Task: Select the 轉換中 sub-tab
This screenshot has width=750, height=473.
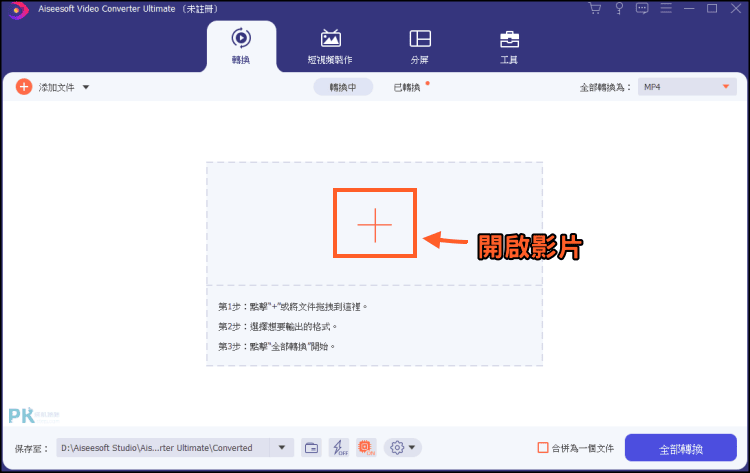Action: [x=343, y=87]
